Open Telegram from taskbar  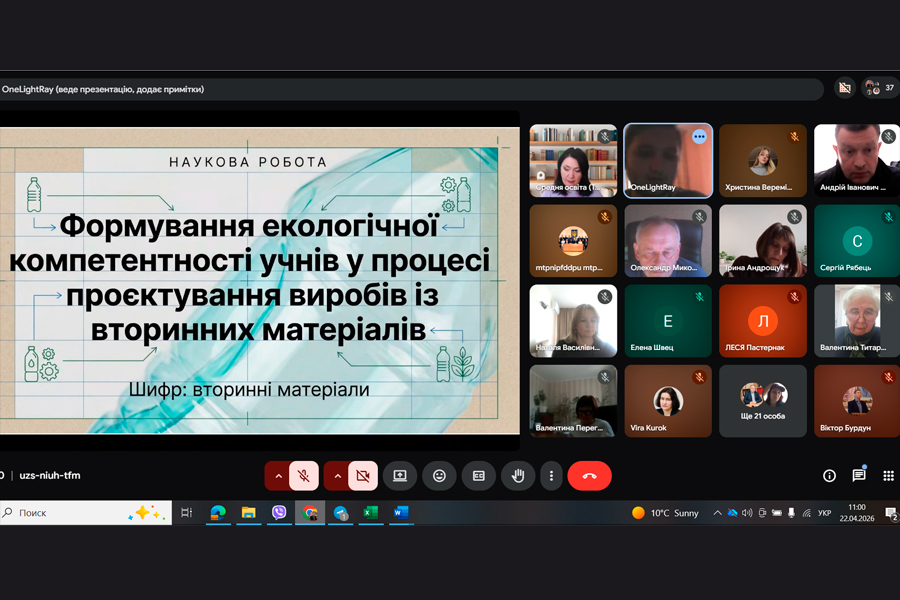pyautogui.click(x=340, y=513)
